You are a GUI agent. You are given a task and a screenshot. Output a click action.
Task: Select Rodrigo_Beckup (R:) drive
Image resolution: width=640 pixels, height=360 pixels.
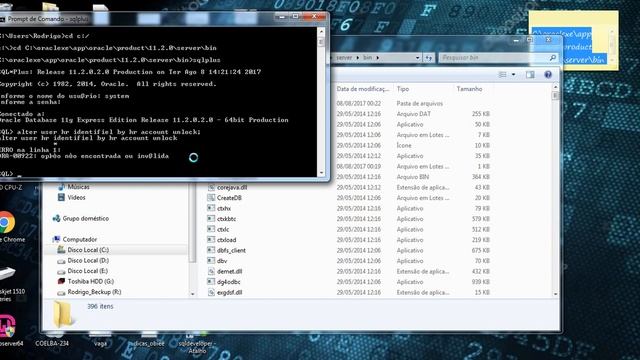pos(94,292)
